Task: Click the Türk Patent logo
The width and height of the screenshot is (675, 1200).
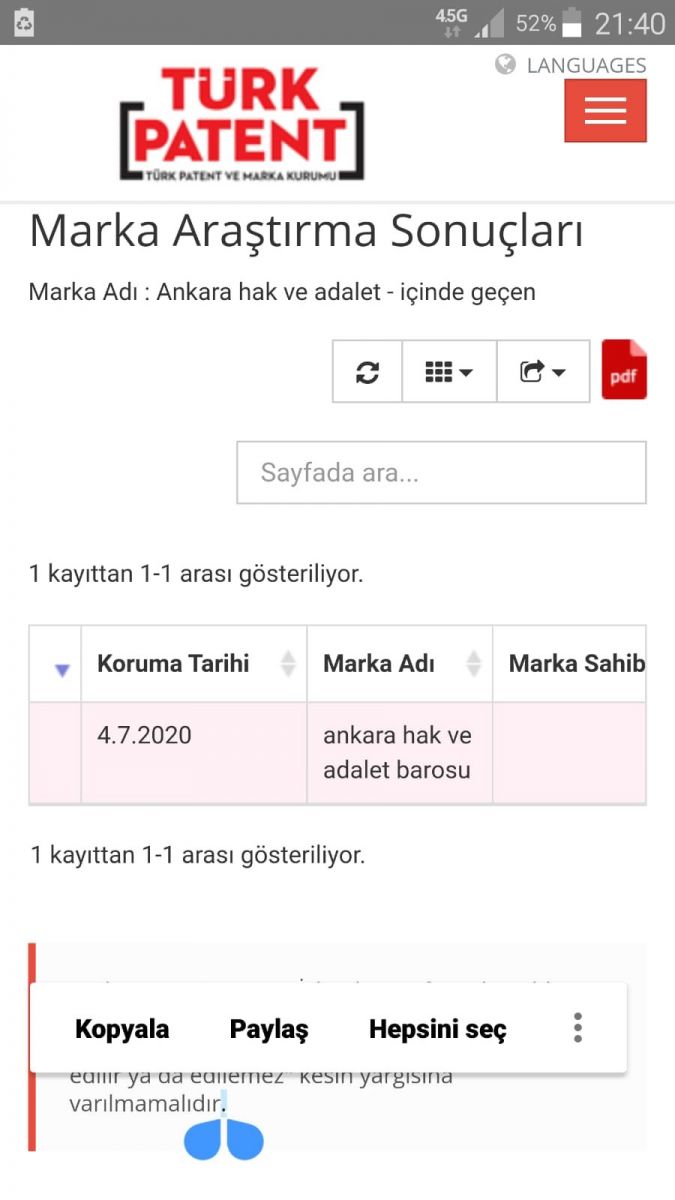Action: [241, 124]
